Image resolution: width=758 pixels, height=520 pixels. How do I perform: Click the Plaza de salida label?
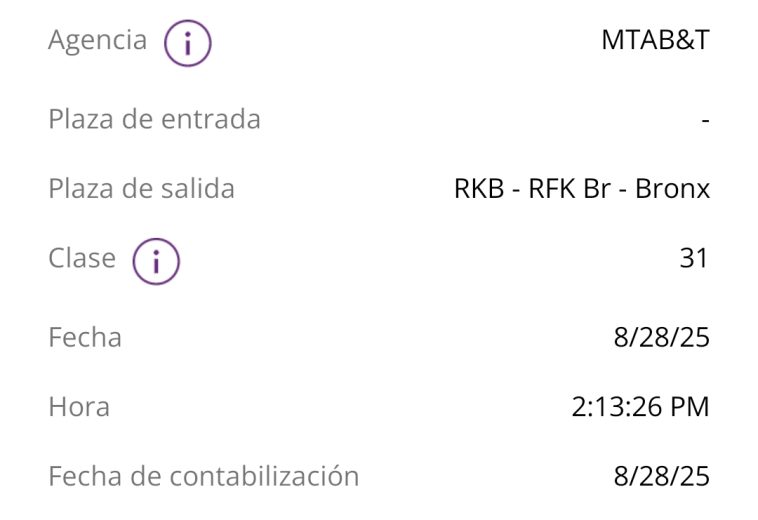[141, 189]
